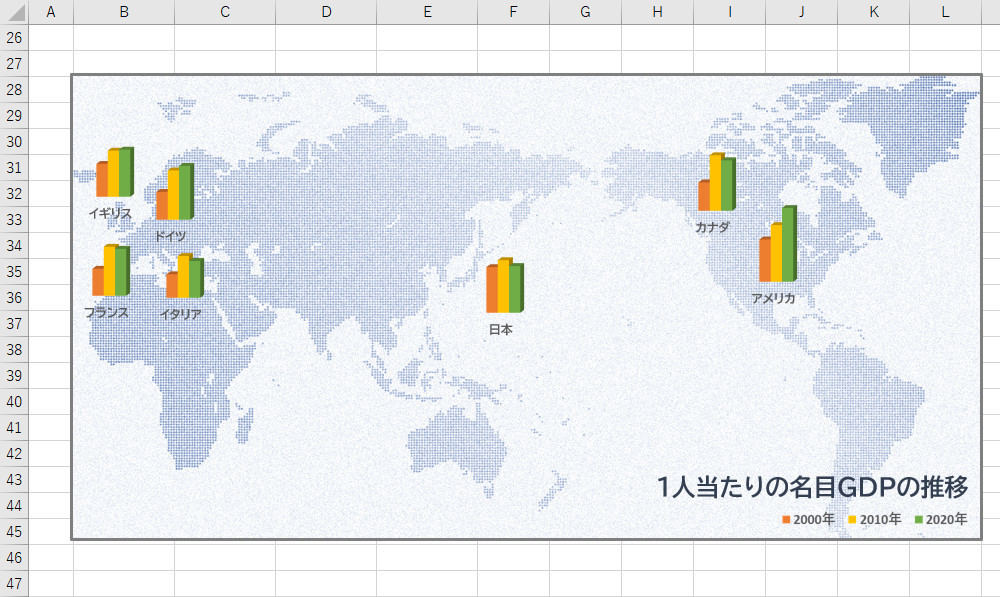Viewport: 1000px width, 597px height.
Task: Click the ドイツ label
Action: tap(170, 236)
